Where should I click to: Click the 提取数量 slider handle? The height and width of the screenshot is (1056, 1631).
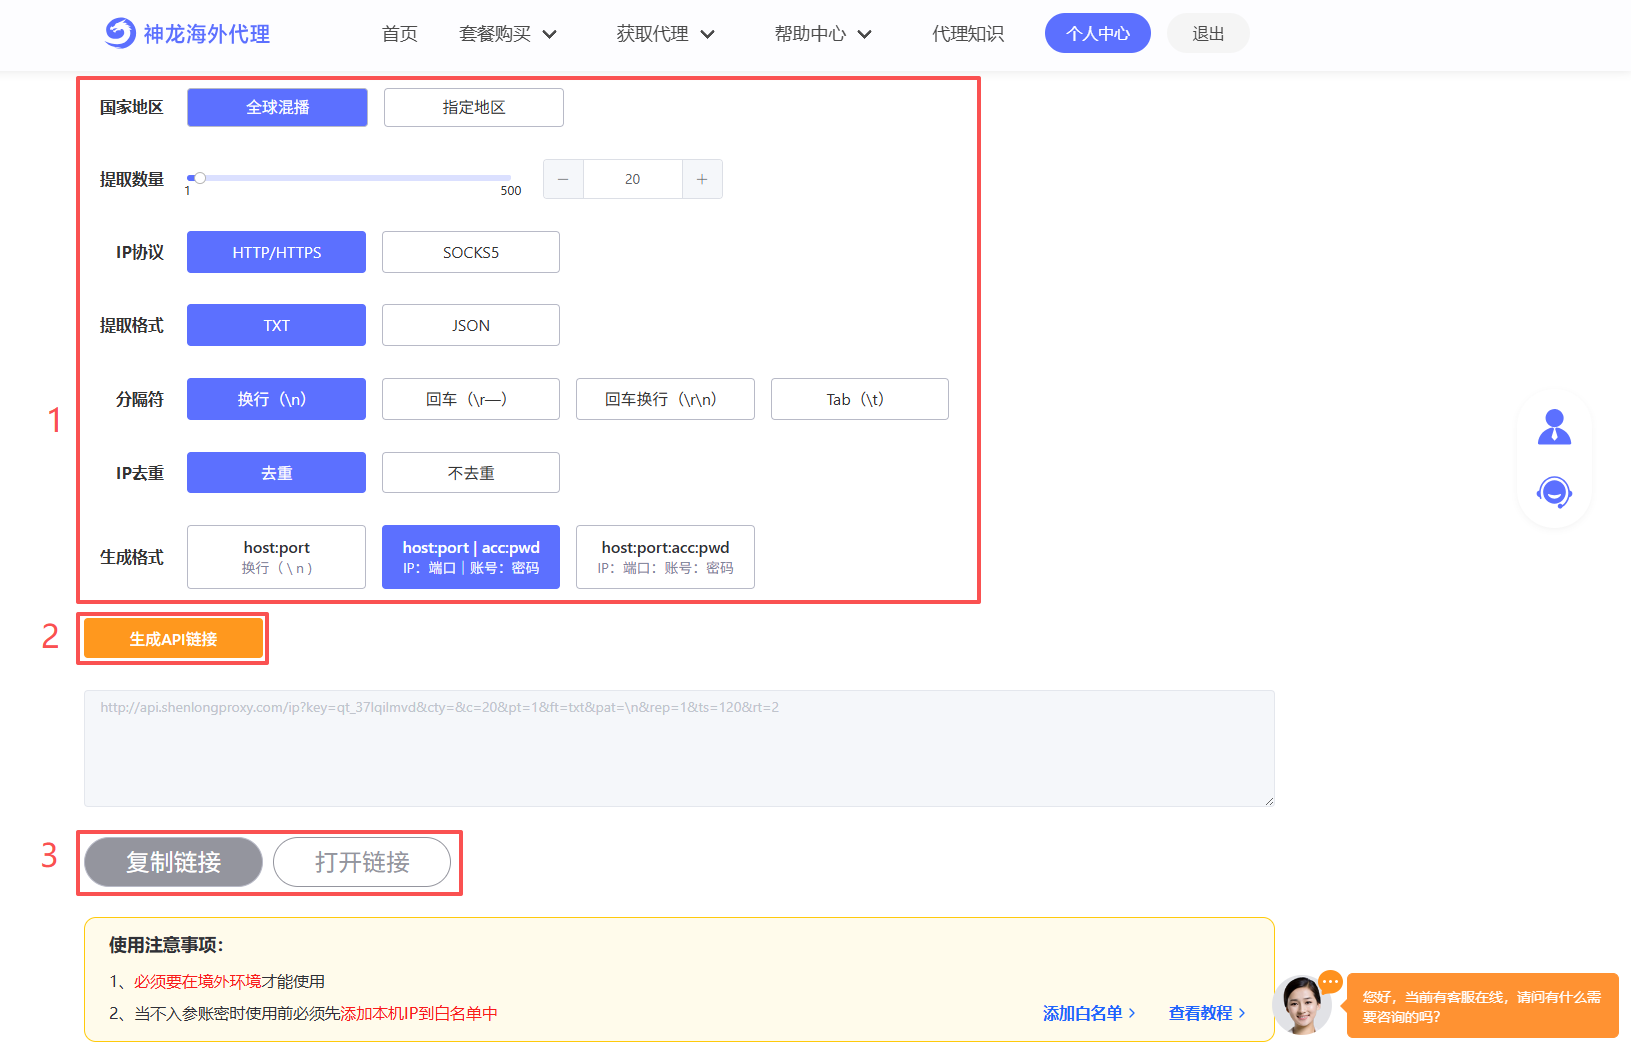point(200,178)
